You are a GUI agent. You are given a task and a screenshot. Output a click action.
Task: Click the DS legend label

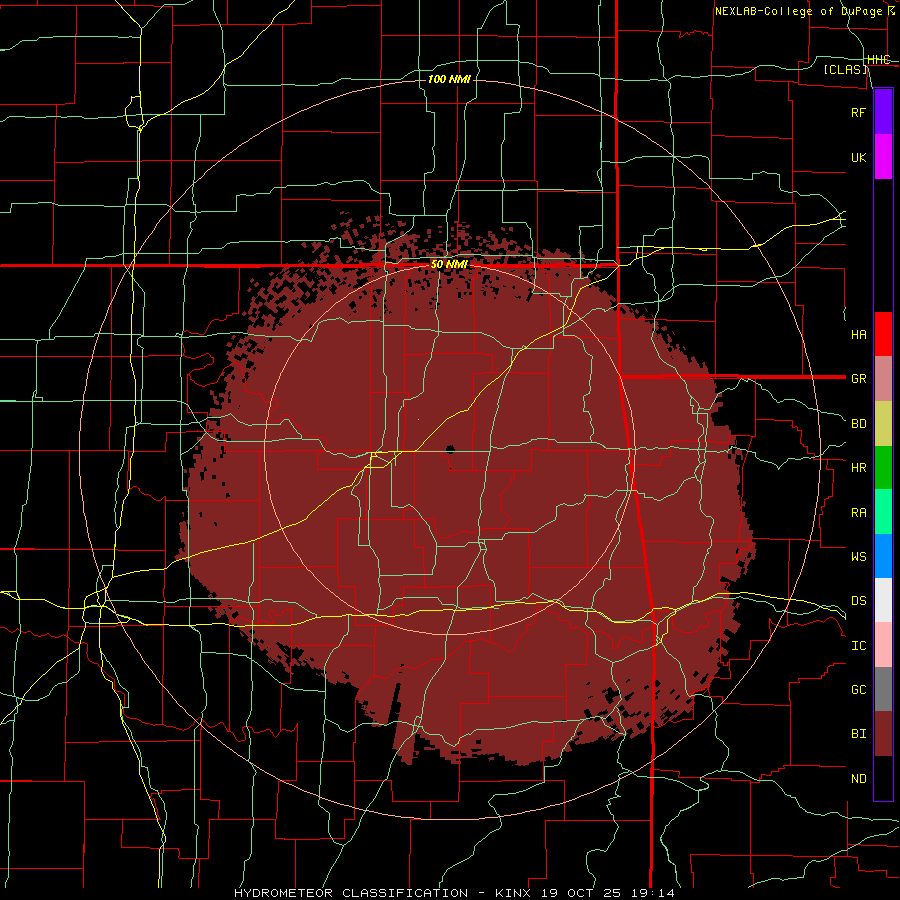858,601
